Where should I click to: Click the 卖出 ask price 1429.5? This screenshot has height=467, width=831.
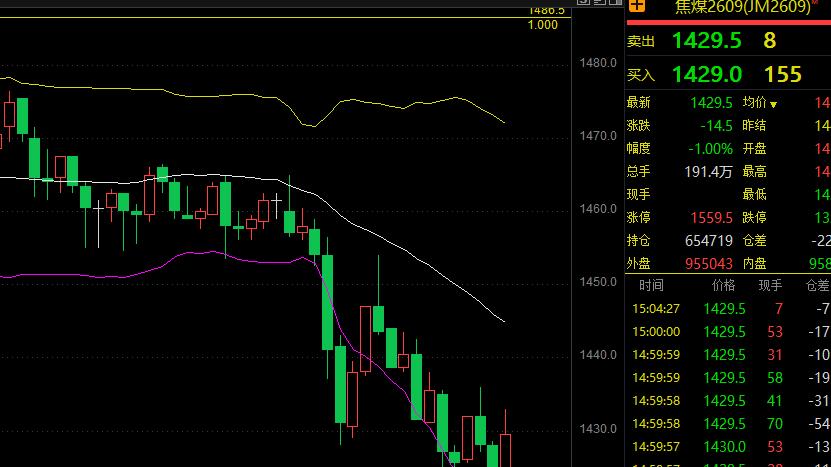click(x=706, y=41)
